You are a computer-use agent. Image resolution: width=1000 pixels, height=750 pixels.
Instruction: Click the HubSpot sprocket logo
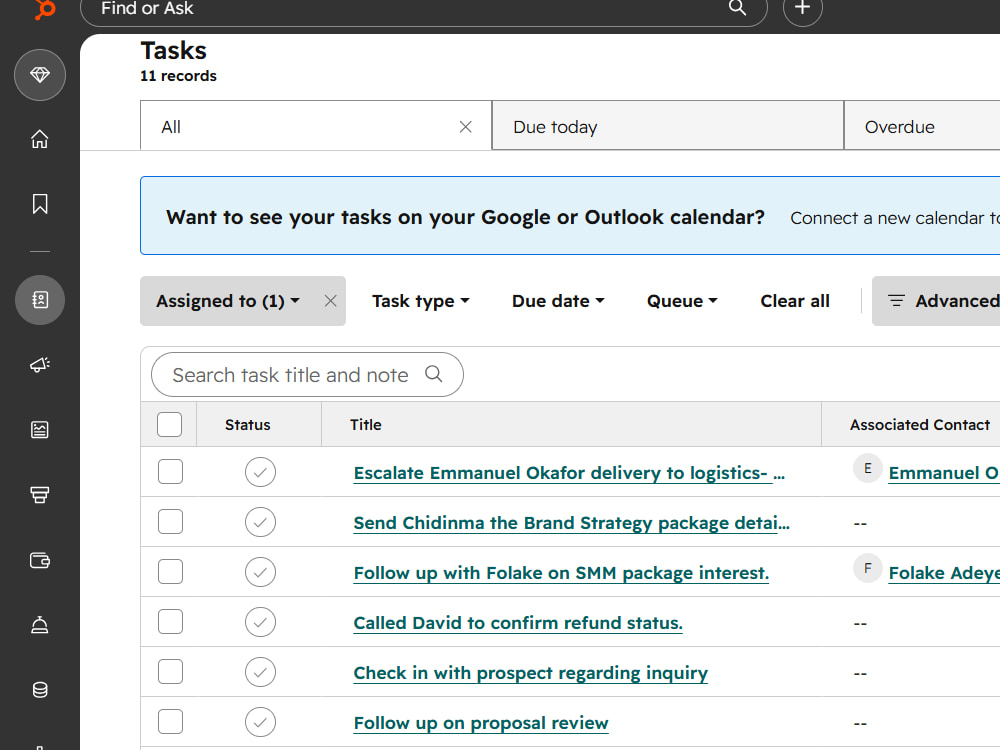(44, 9)
